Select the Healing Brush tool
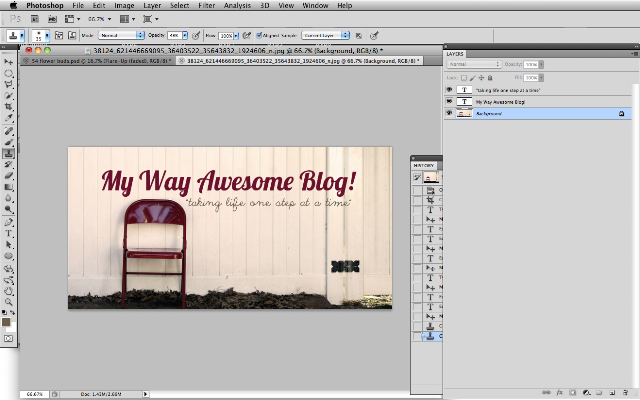The width and height of the screenshot is (640, 400). [x=8, y=131]
